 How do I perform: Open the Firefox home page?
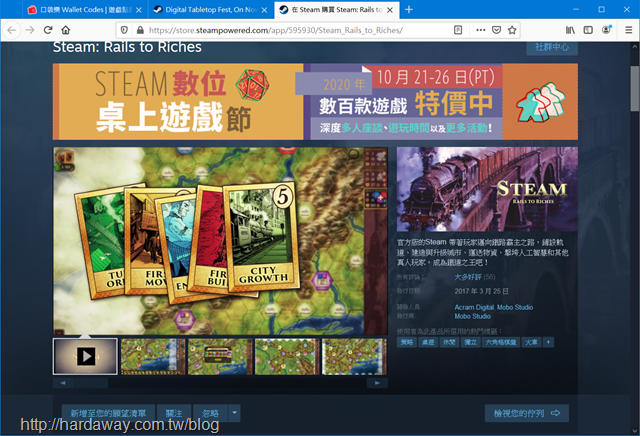coord(66,30)
